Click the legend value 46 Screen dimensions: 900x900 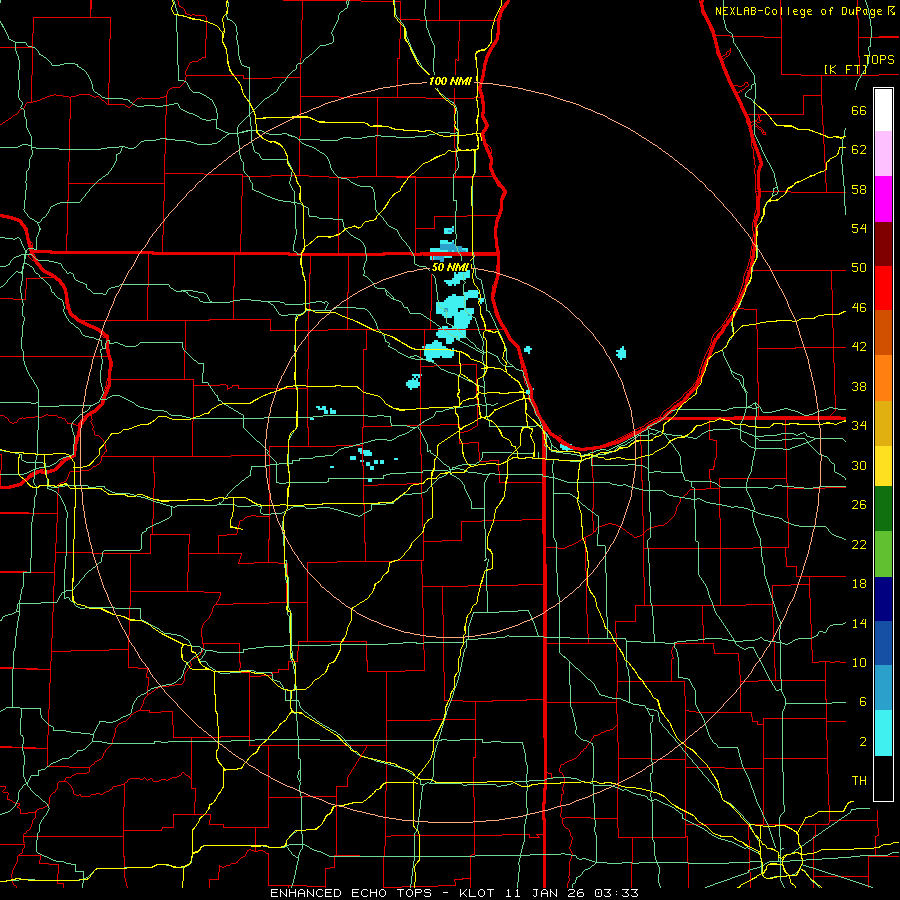[x=859, y=308]
